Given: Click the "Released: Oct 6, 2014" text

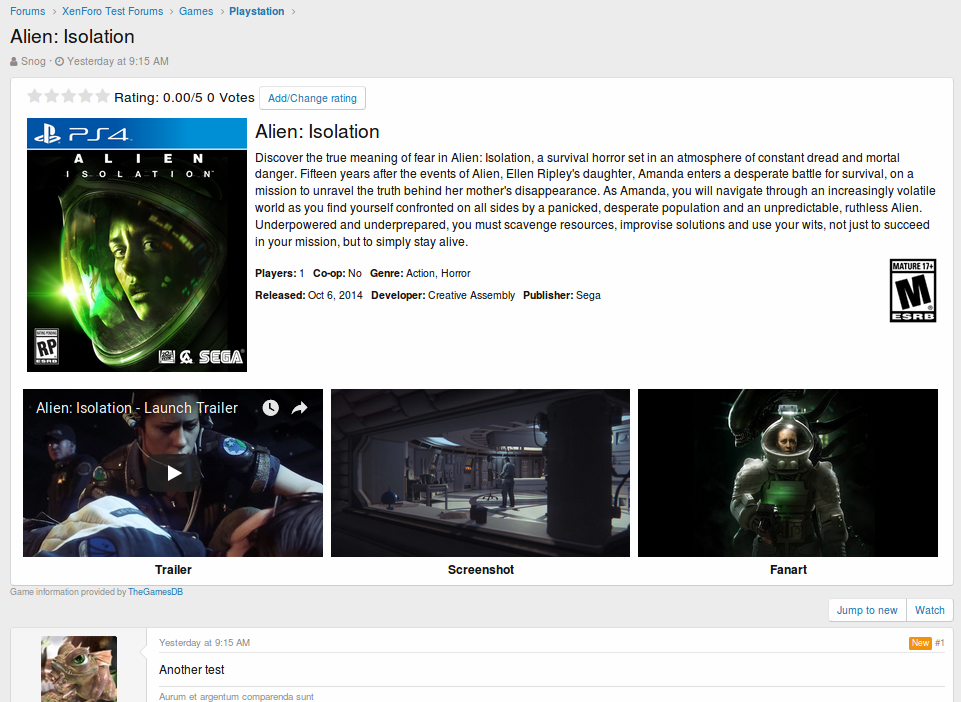Looking at the screenshot, I should [309, 296].
